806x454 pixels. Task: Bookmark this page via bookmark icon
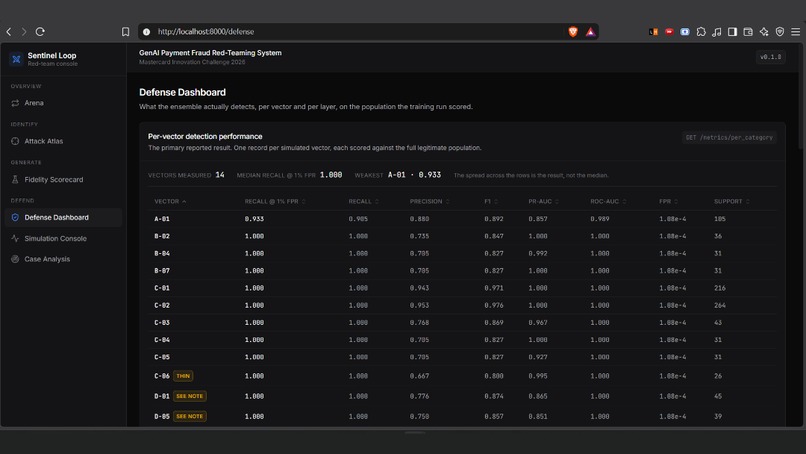(x=125, y=32)
